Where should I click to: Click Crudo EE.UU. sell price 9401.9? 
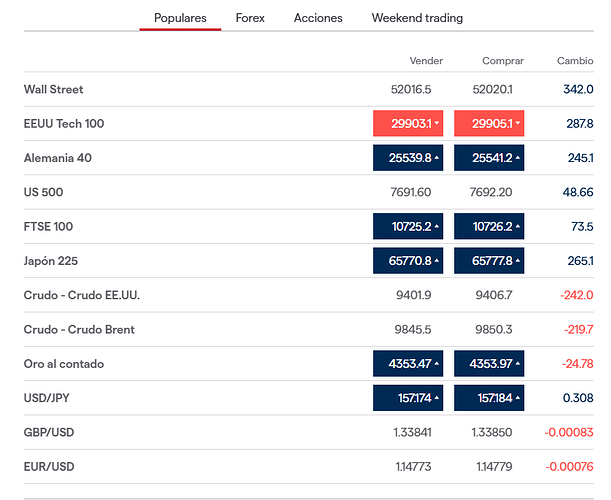(x=413, y=295)
